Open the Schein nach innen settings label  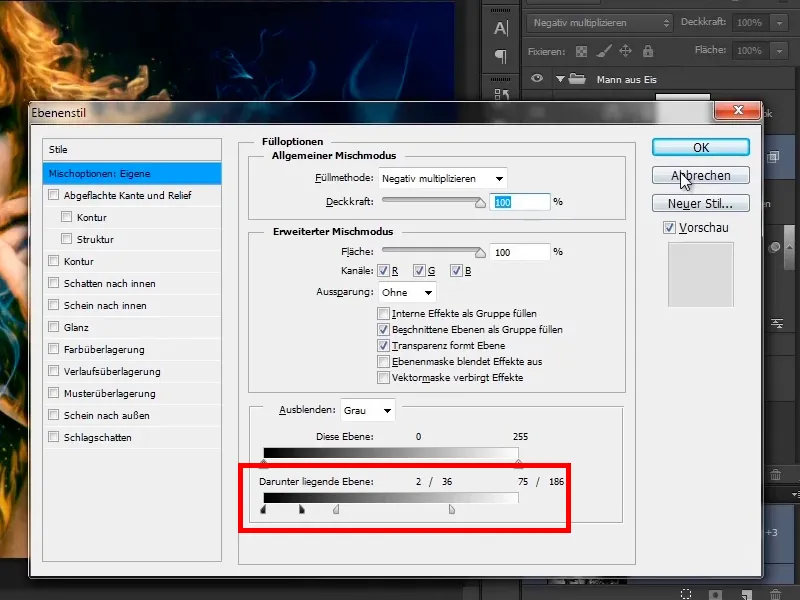[x=105, y=305]
